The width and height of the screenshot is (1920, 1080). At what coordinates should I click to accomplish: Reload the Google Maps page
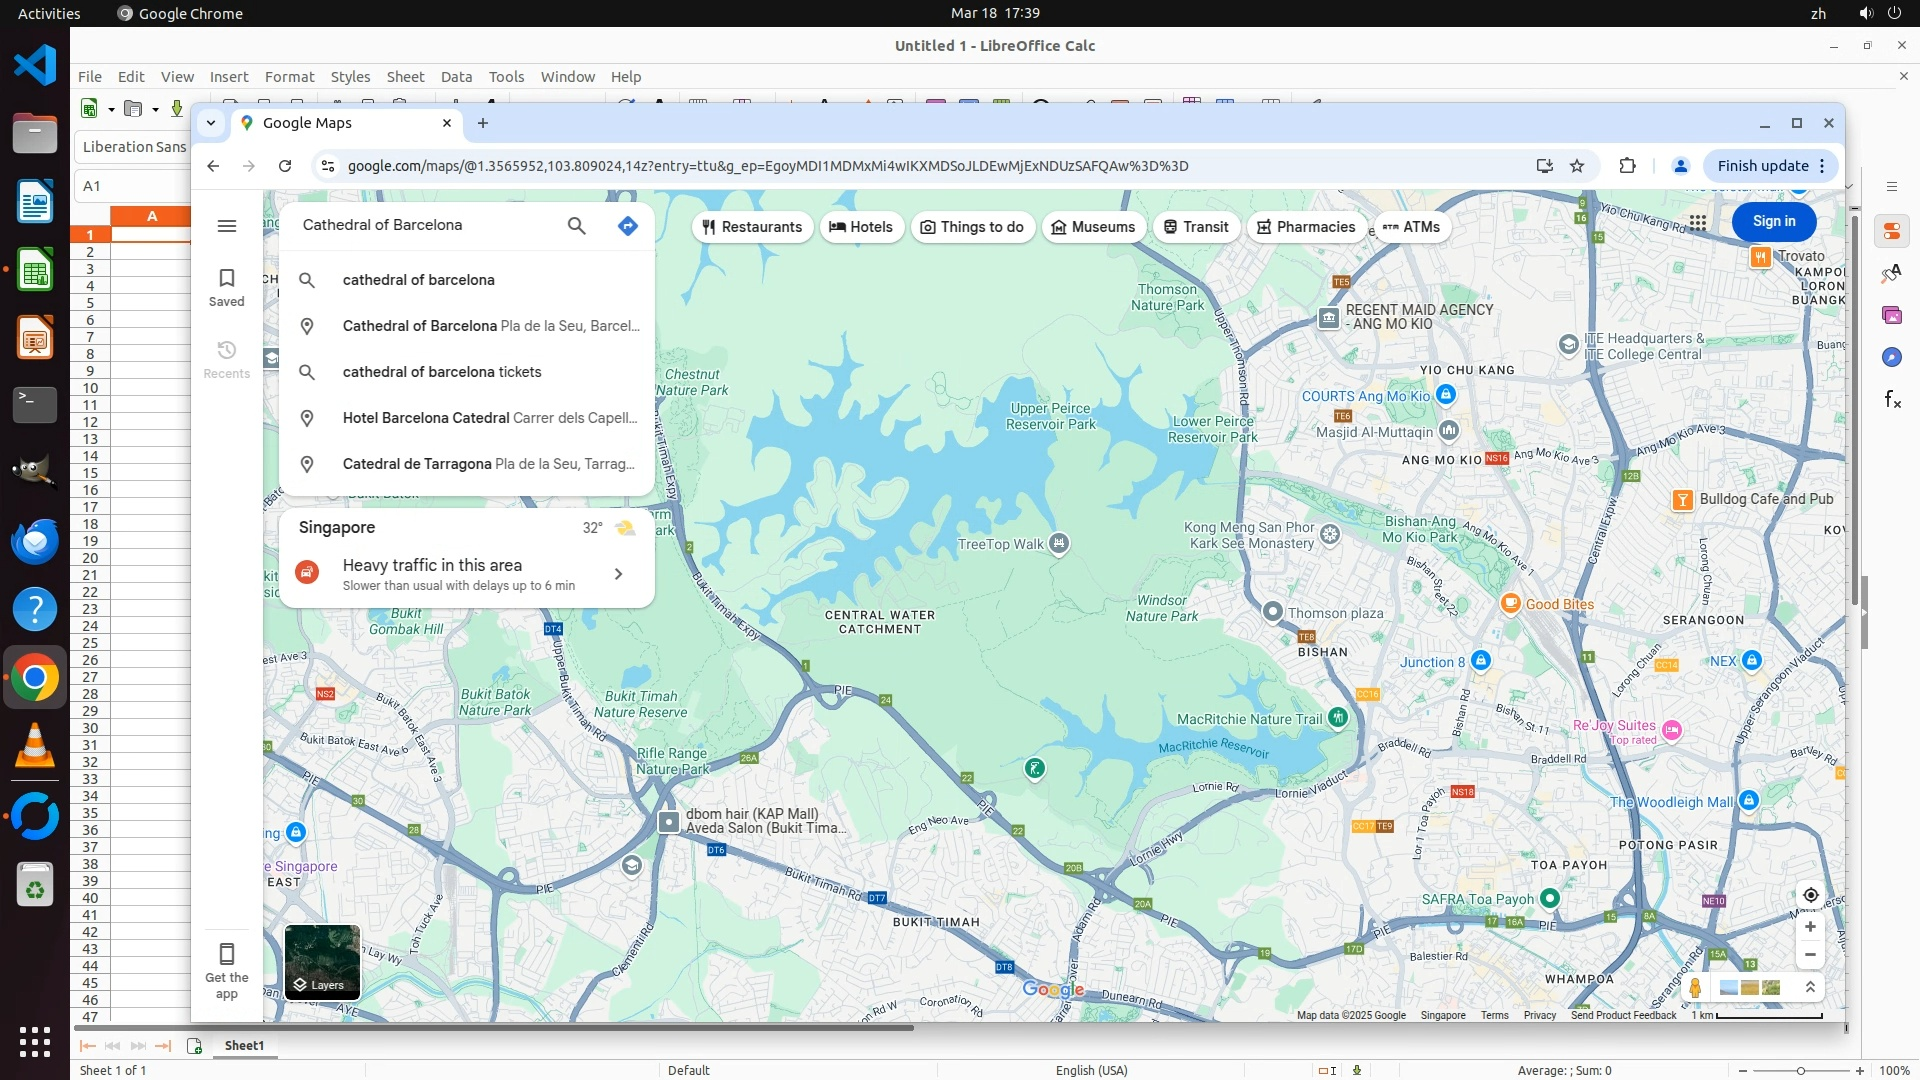pos(285,166)
